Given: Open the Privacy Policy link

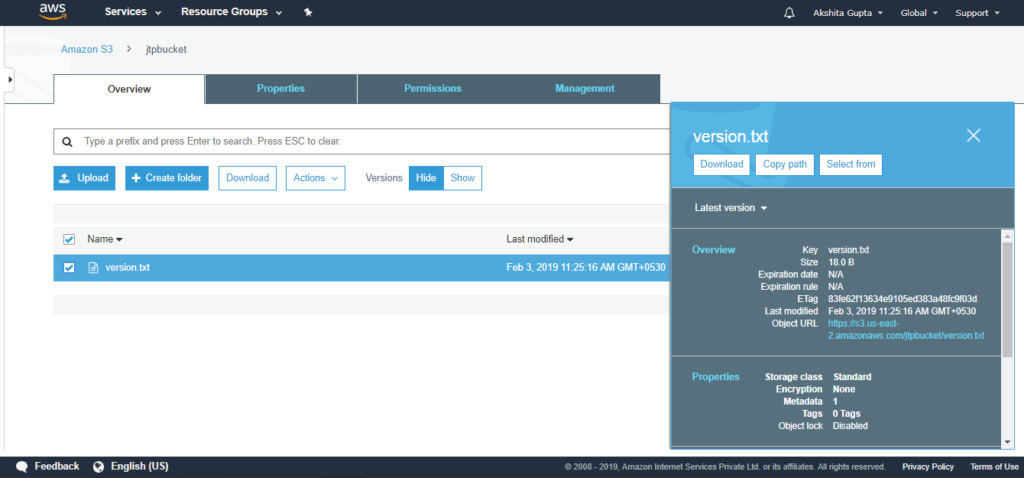Looking at the screenshot, I should pos(928,466).
